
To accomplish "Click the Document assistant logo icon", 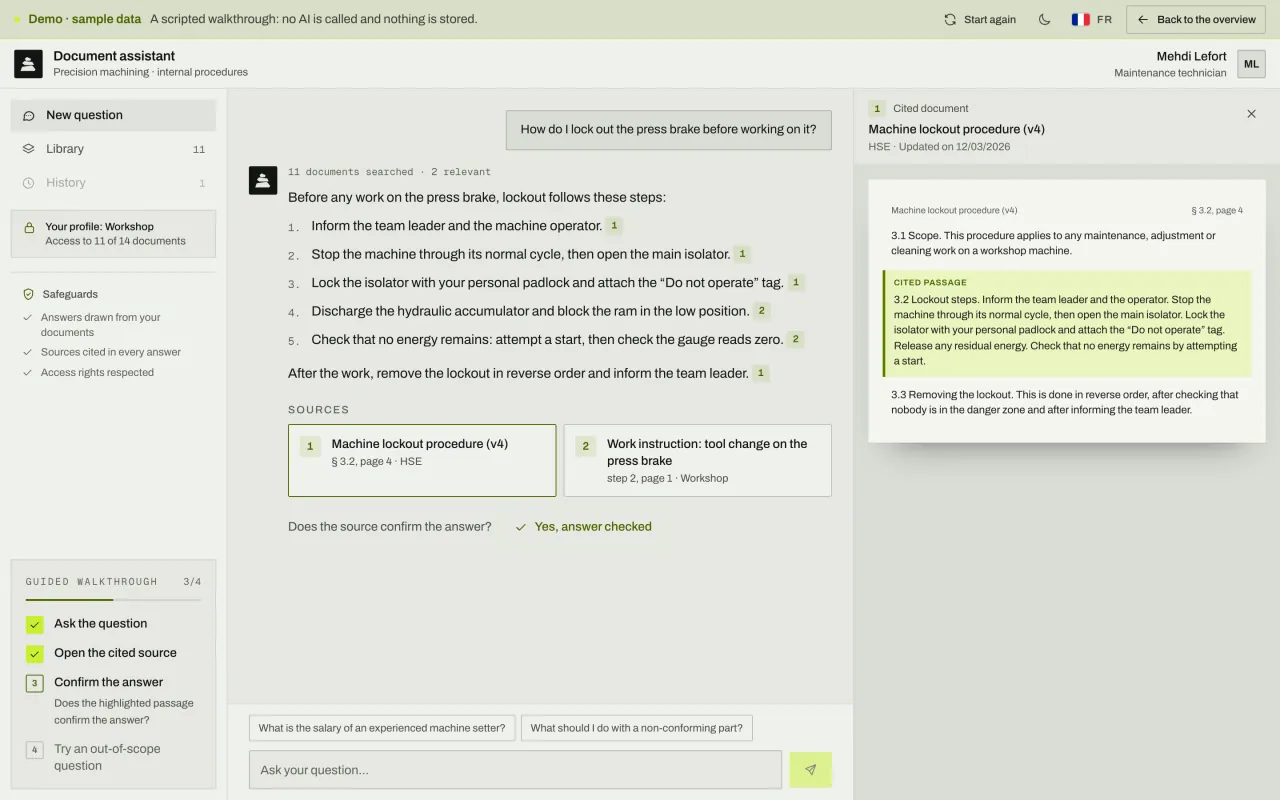I will coord(28,64).
